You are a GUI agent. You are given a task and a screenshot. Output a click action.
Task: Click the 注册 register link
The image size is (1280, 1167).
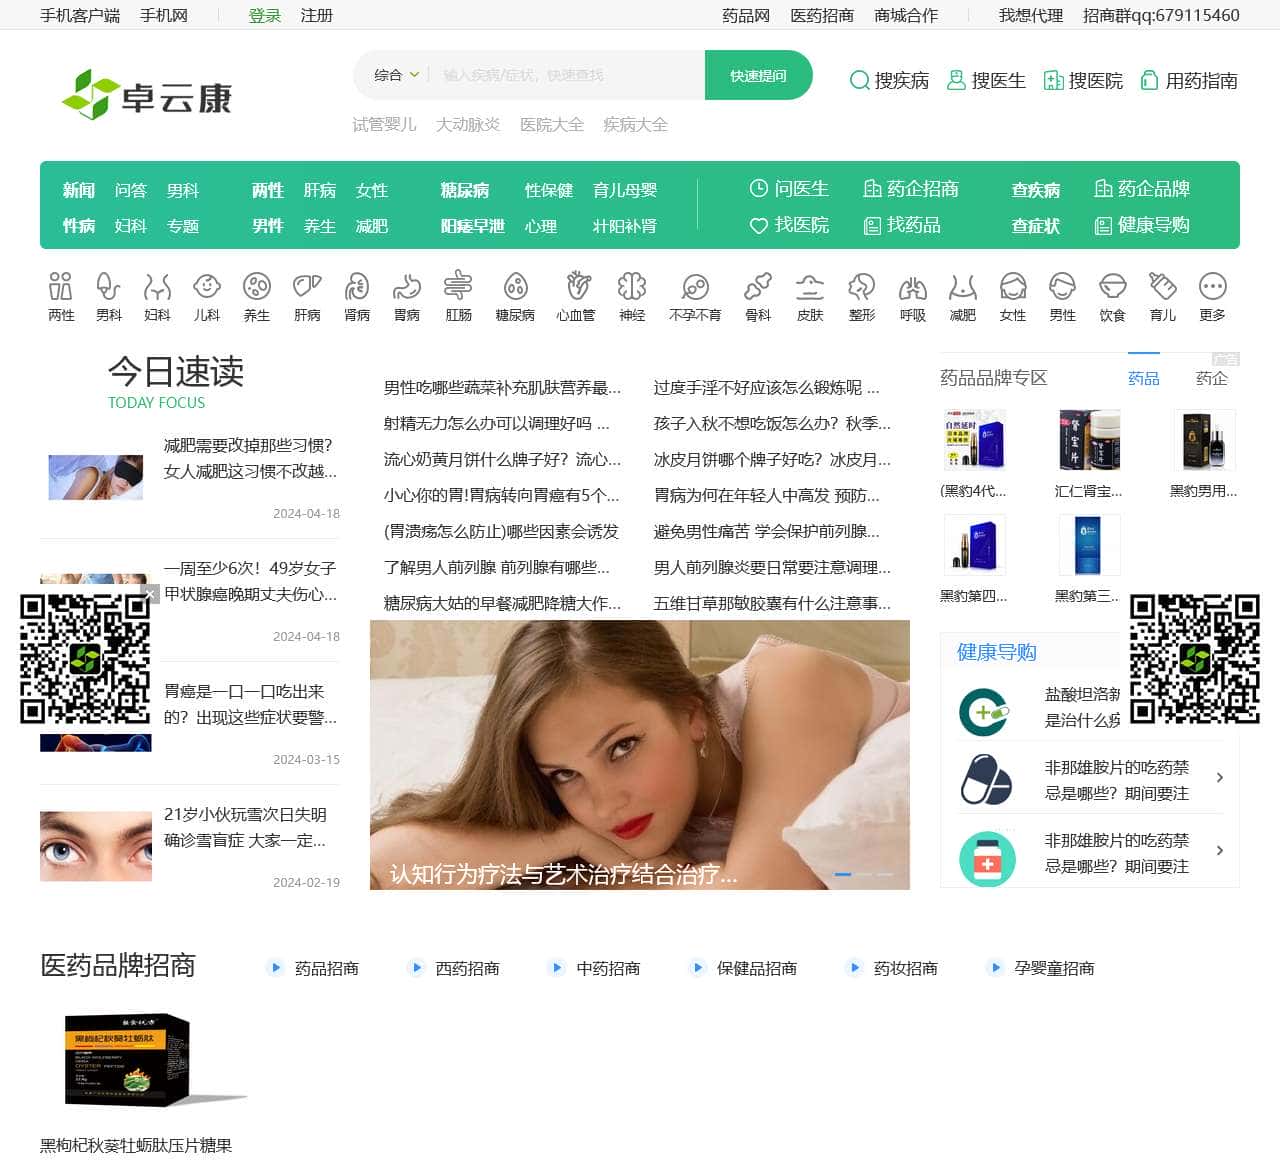[317, 15]
